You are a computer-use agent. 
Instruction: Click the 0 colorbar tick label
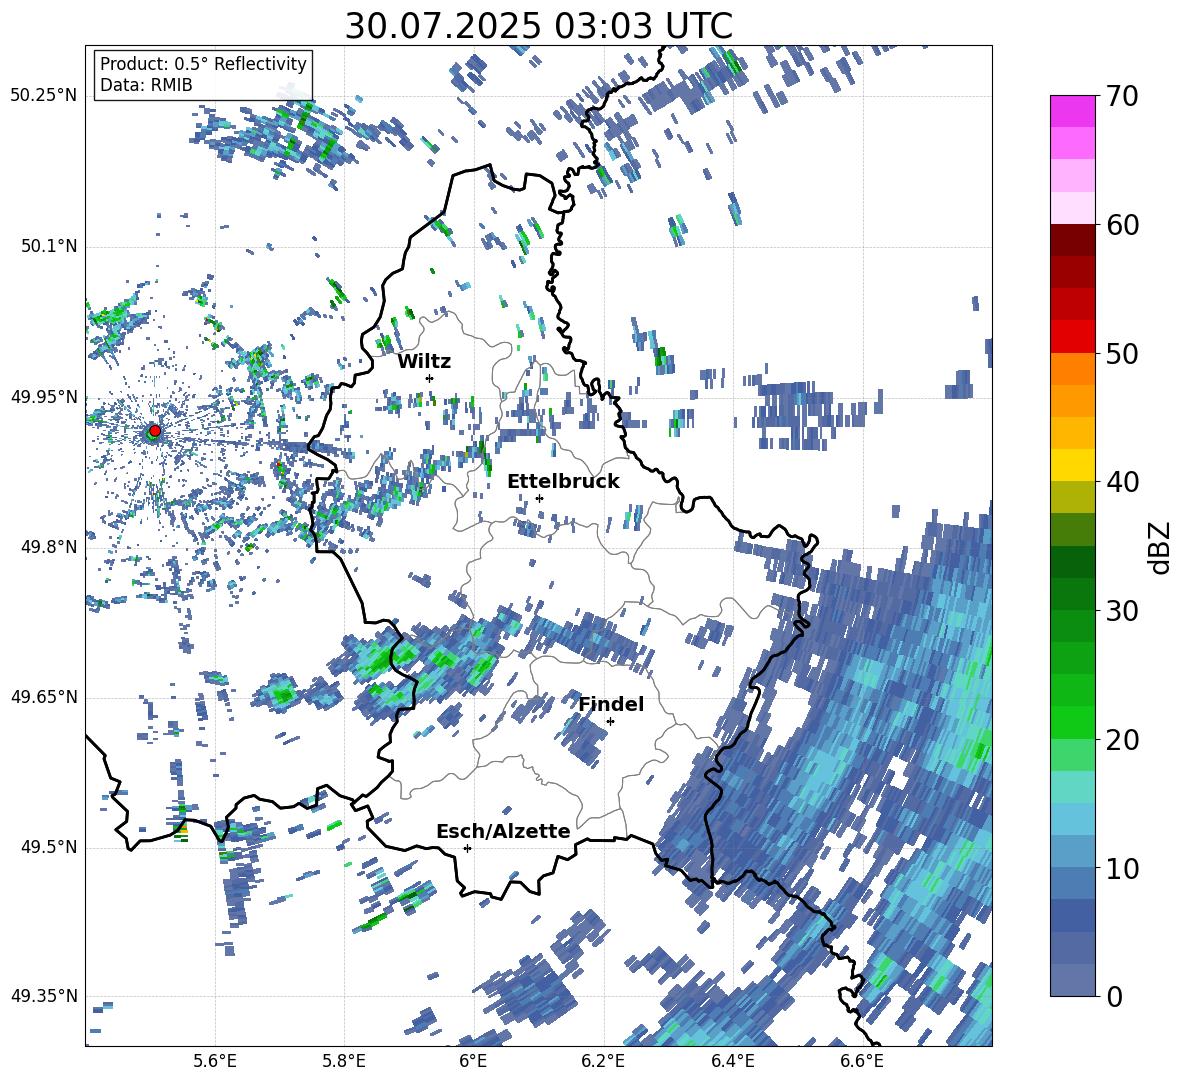[1113, 996]
